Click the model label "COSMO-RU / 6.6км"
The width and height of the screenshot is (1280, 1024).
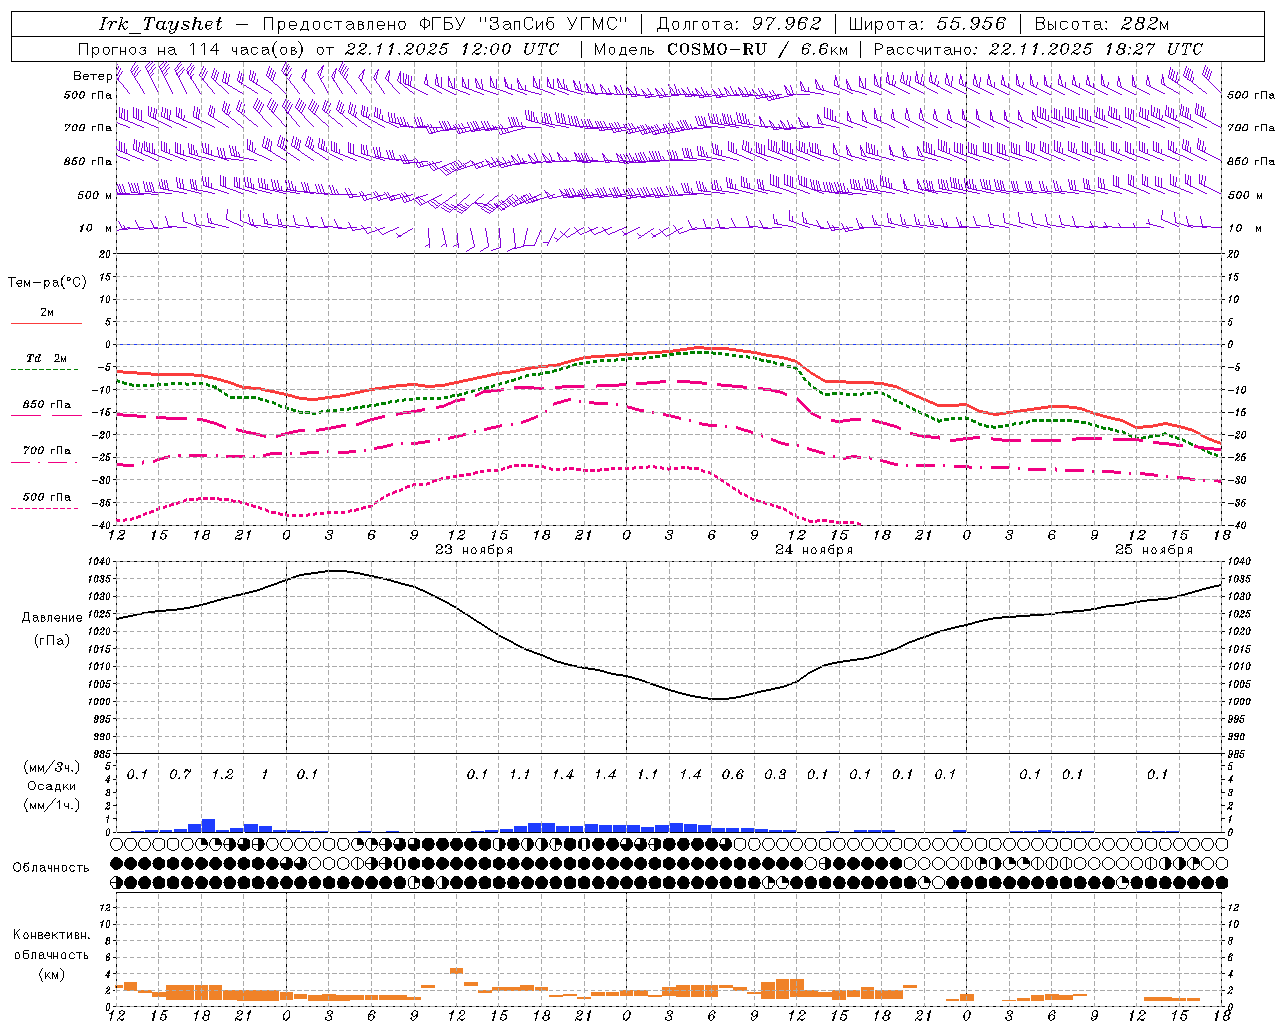(757, 49)
